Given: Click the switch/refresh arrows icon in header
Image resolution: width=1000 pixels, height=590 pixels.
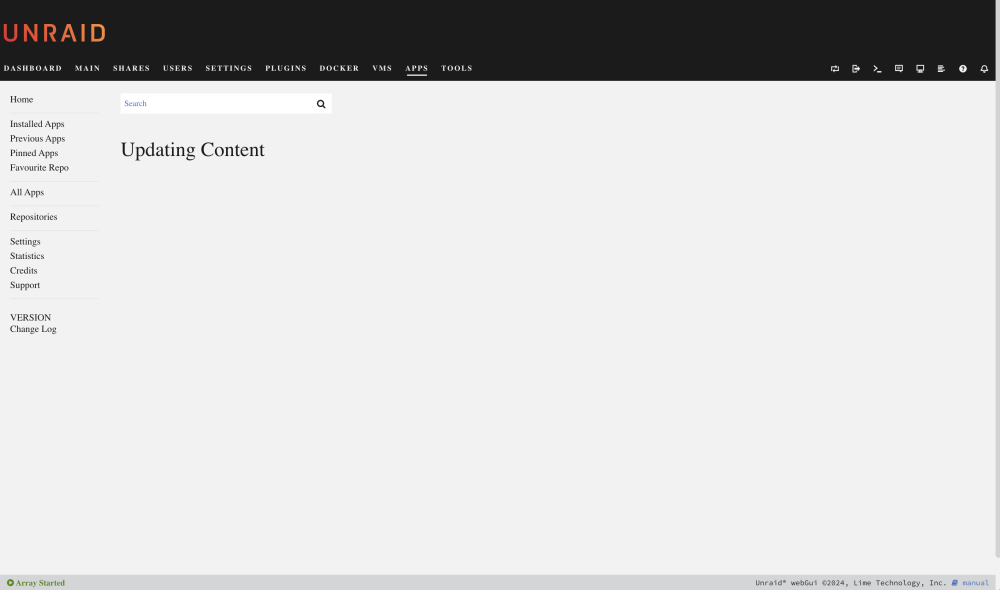Looking at the screenshot, I should click(x=834, y=69).
